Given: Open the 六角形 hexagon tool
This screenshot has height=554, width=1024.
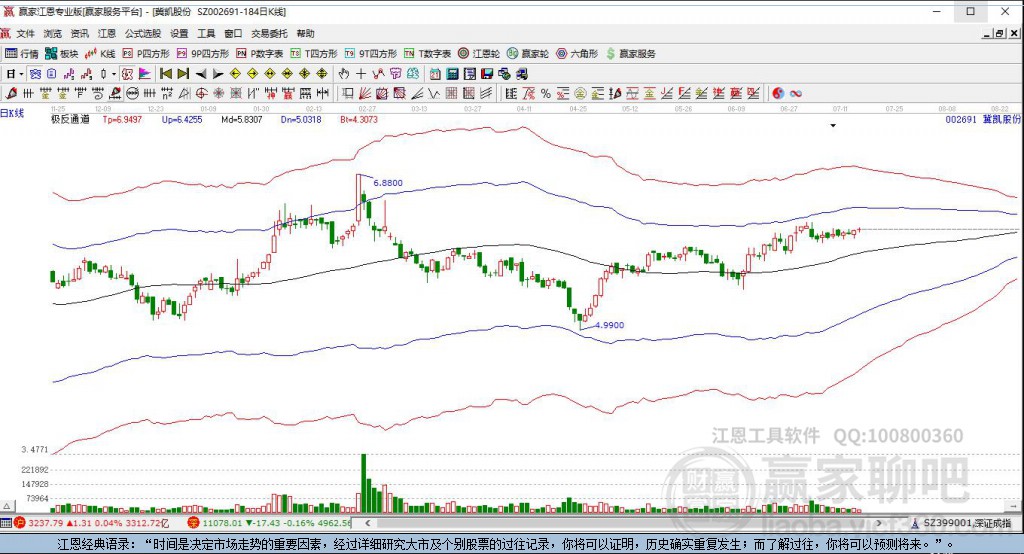Looking at the screenshot, I should [577, 54].
